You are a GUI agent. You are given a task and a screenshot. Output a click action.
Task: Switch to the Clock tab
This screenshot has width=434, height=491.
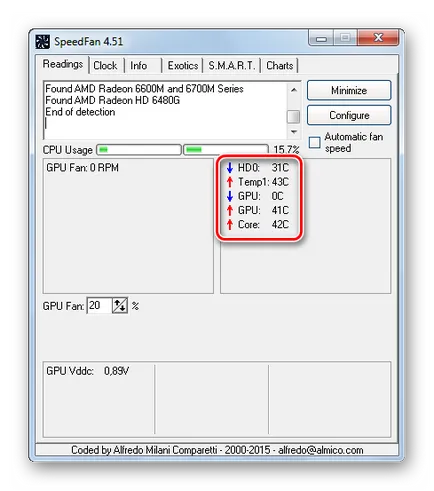click(105, 65)
